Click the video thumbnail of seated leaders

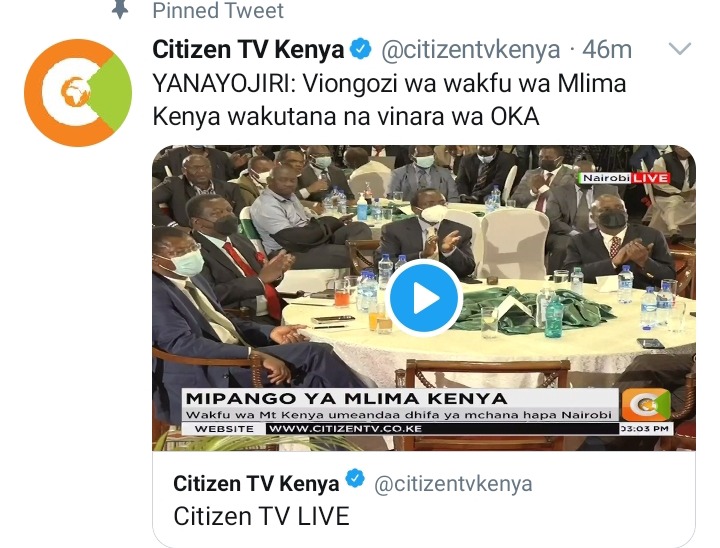(424, 298)
